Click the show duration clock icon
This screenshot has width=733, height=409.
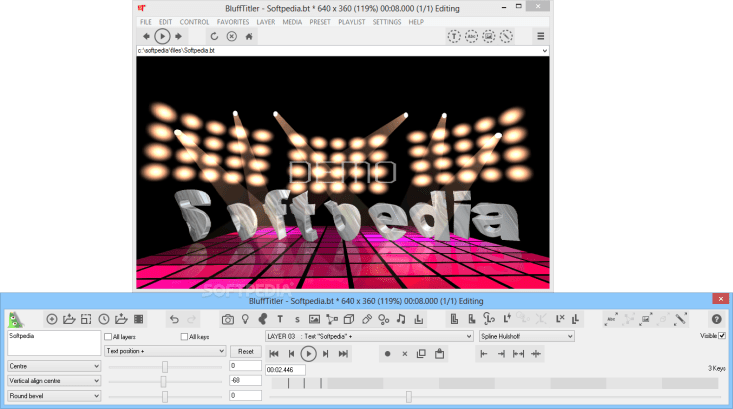[104, 319]
